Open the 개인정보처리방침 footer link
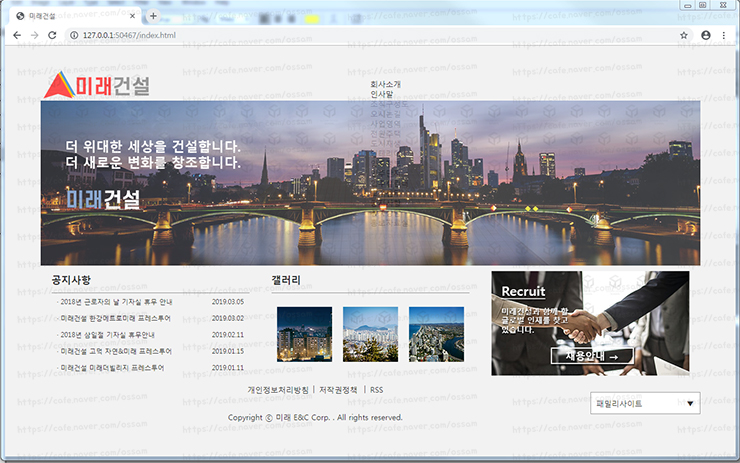Image resolution: width=740 pixels, height=463 pixels. click(278, 390)
